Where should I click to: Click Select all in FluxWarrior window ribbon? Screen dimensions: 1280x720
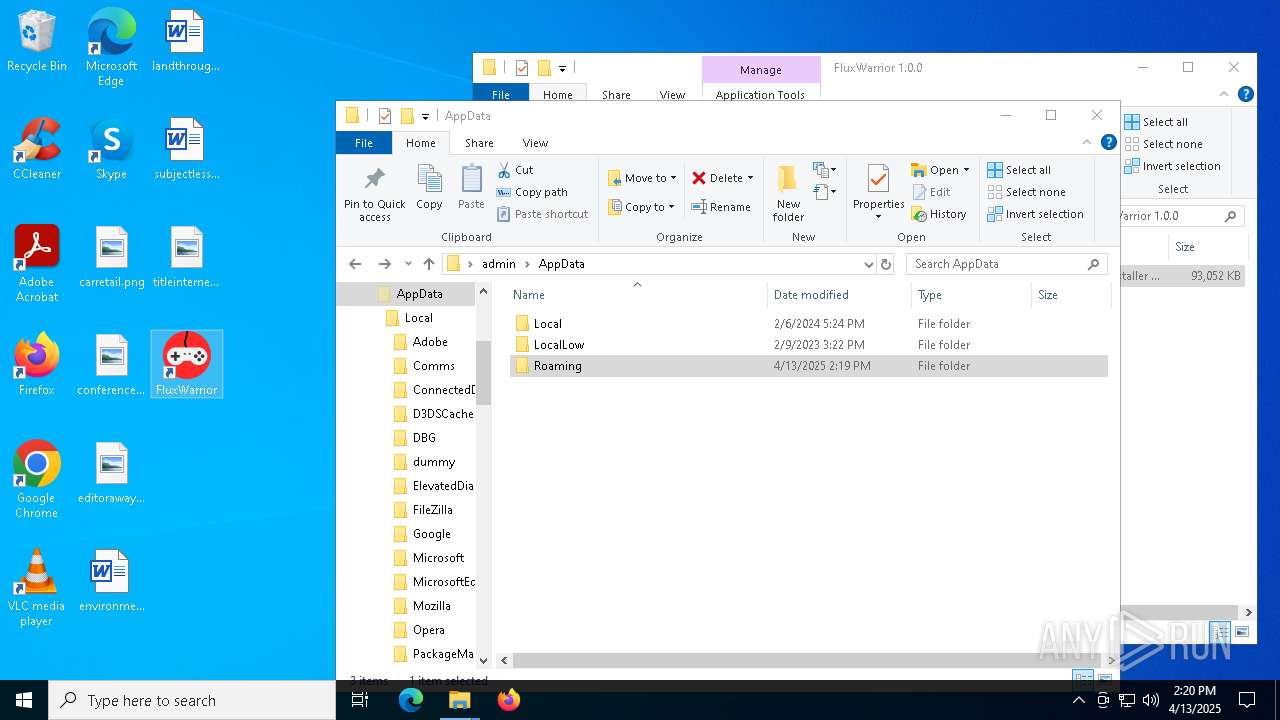(x=1156, y=122)
